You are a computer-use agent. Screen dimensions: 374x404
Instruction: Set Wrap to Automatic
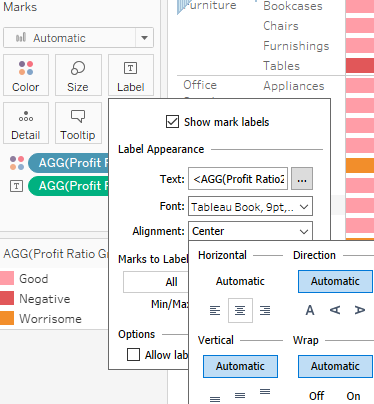[335, 366]
